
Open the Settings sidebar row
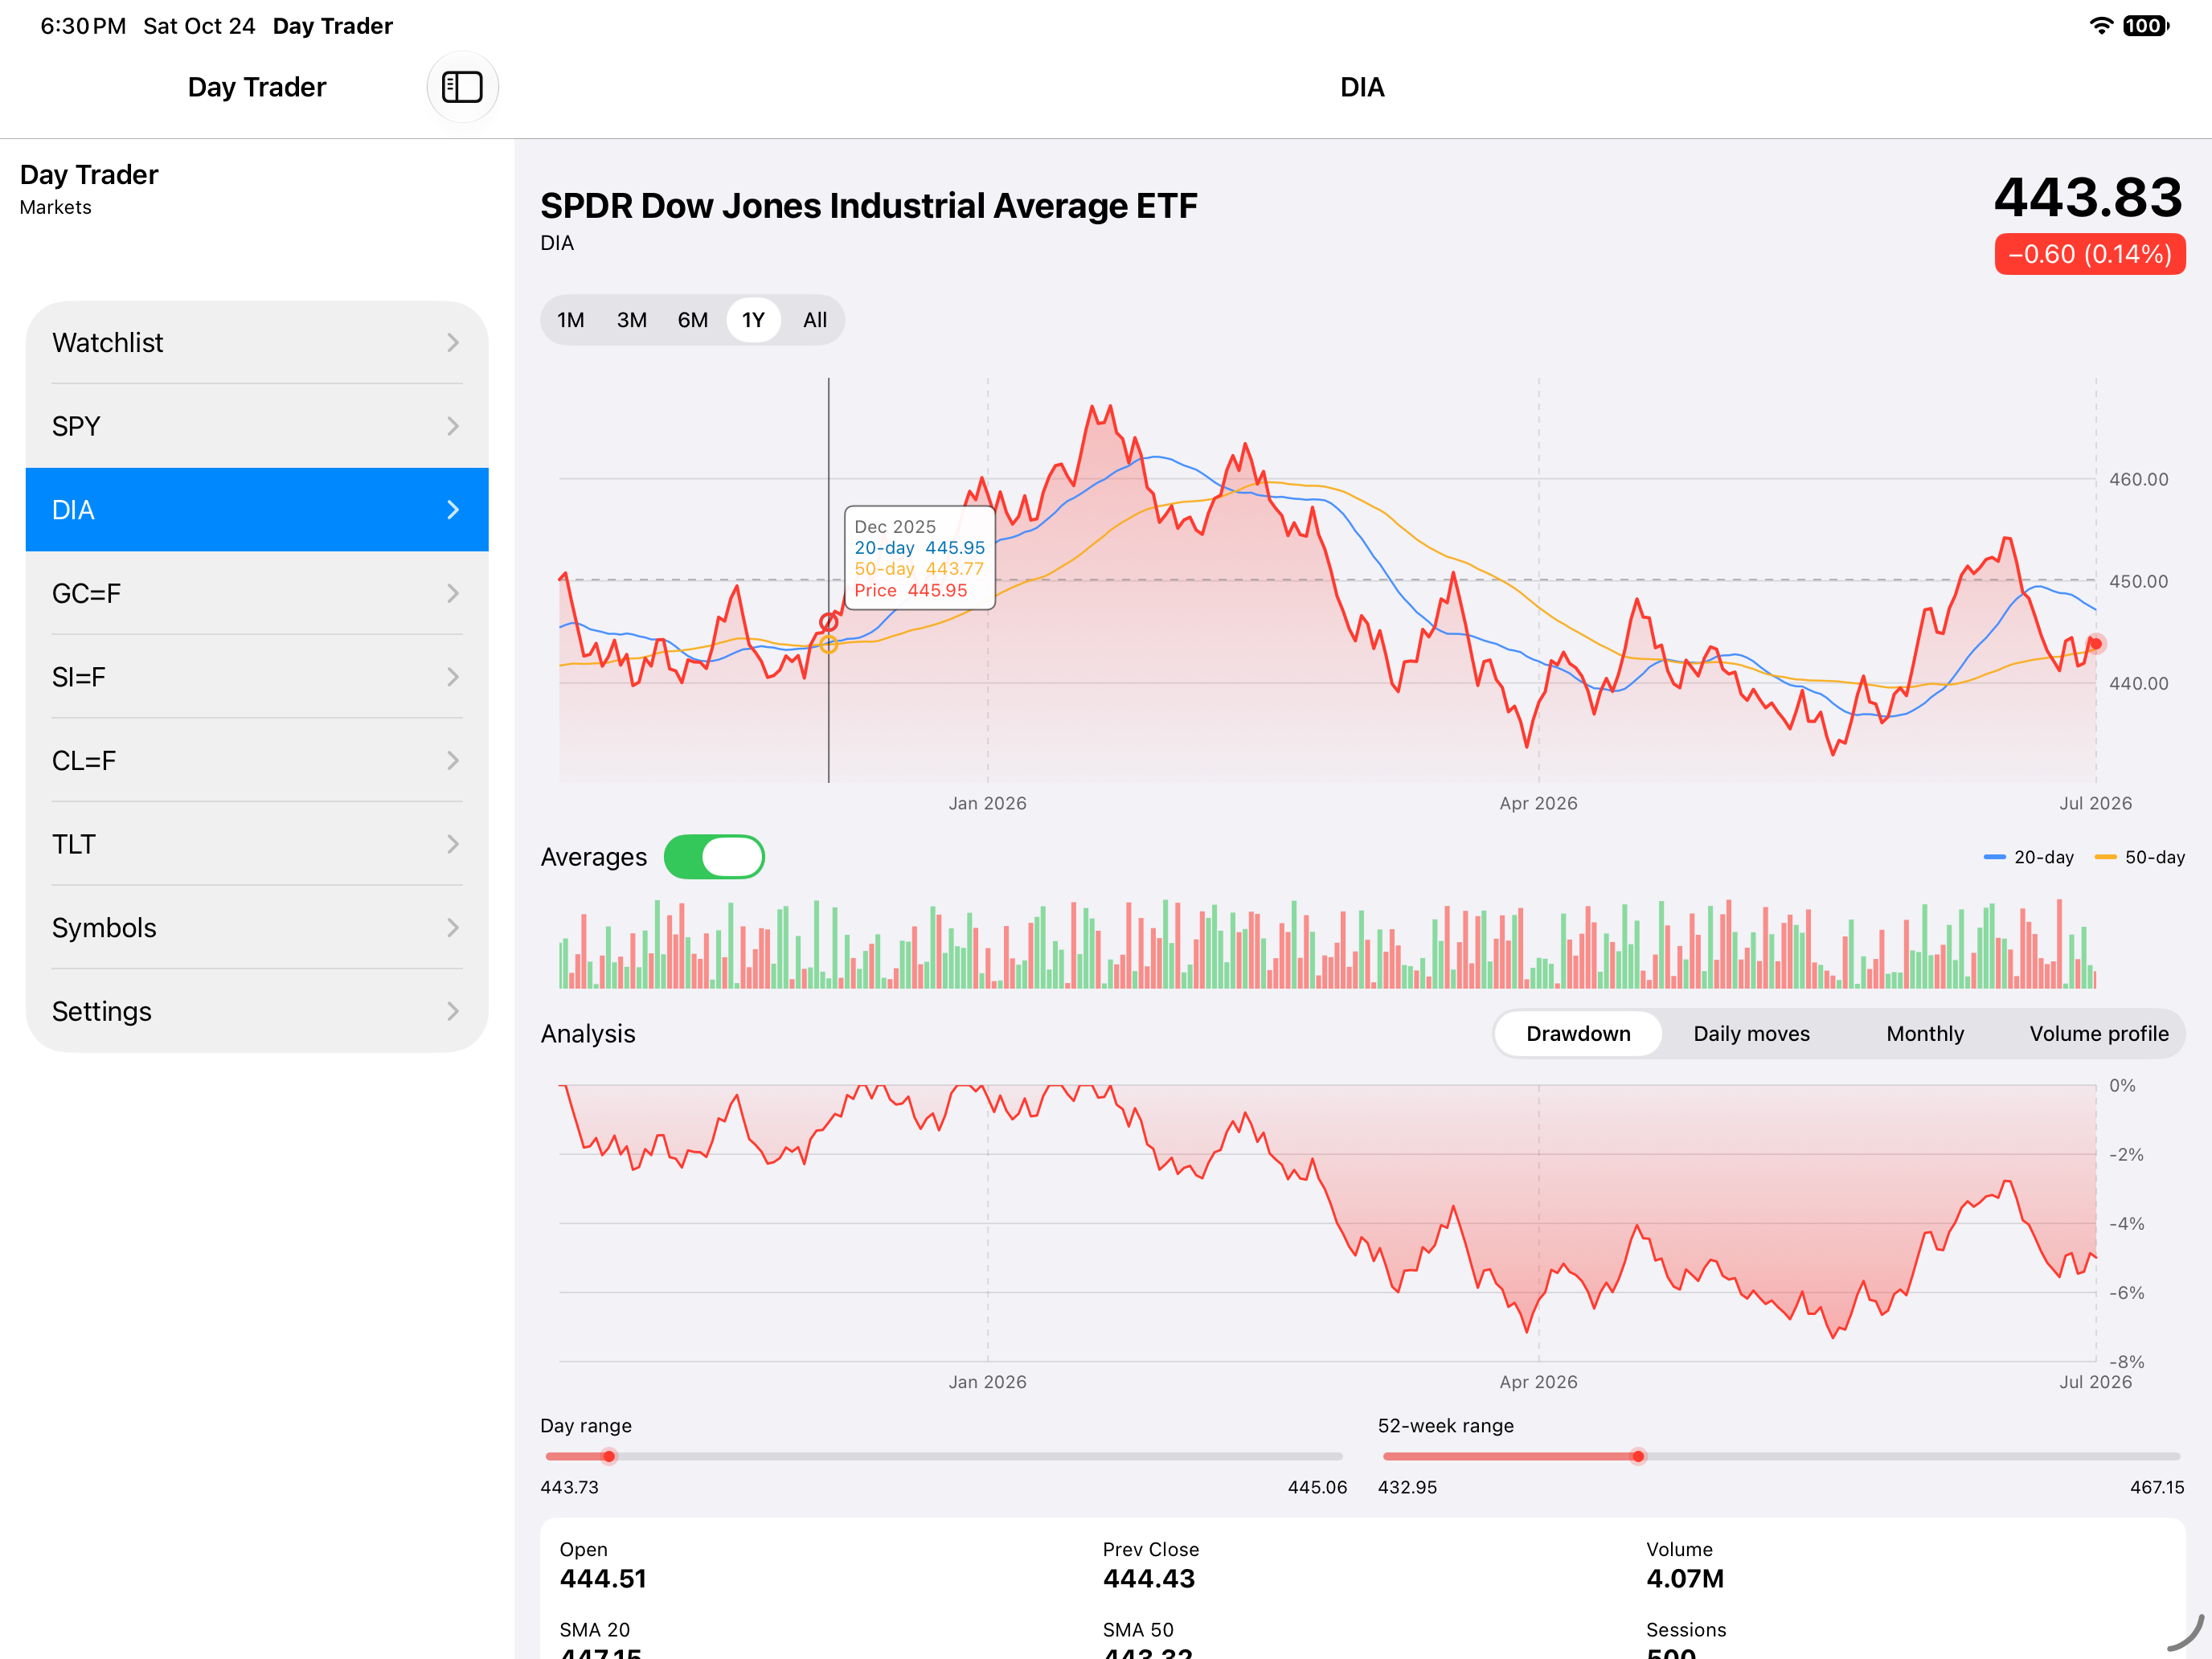[x=257, y=1011]
